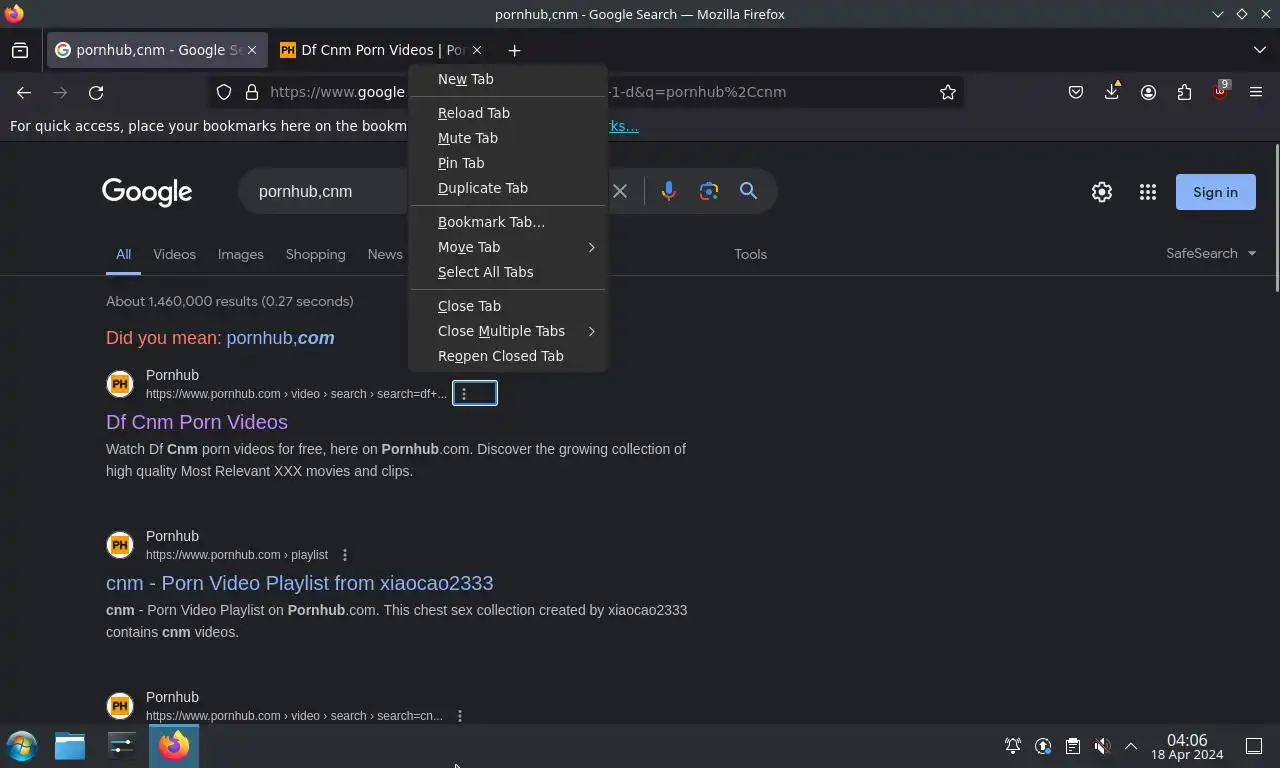Image resolution: width=1280 pixels, height=768 pixels.
Task: Open a new tab with plus button
Action: pyautogui.click(x=514, y=50)
